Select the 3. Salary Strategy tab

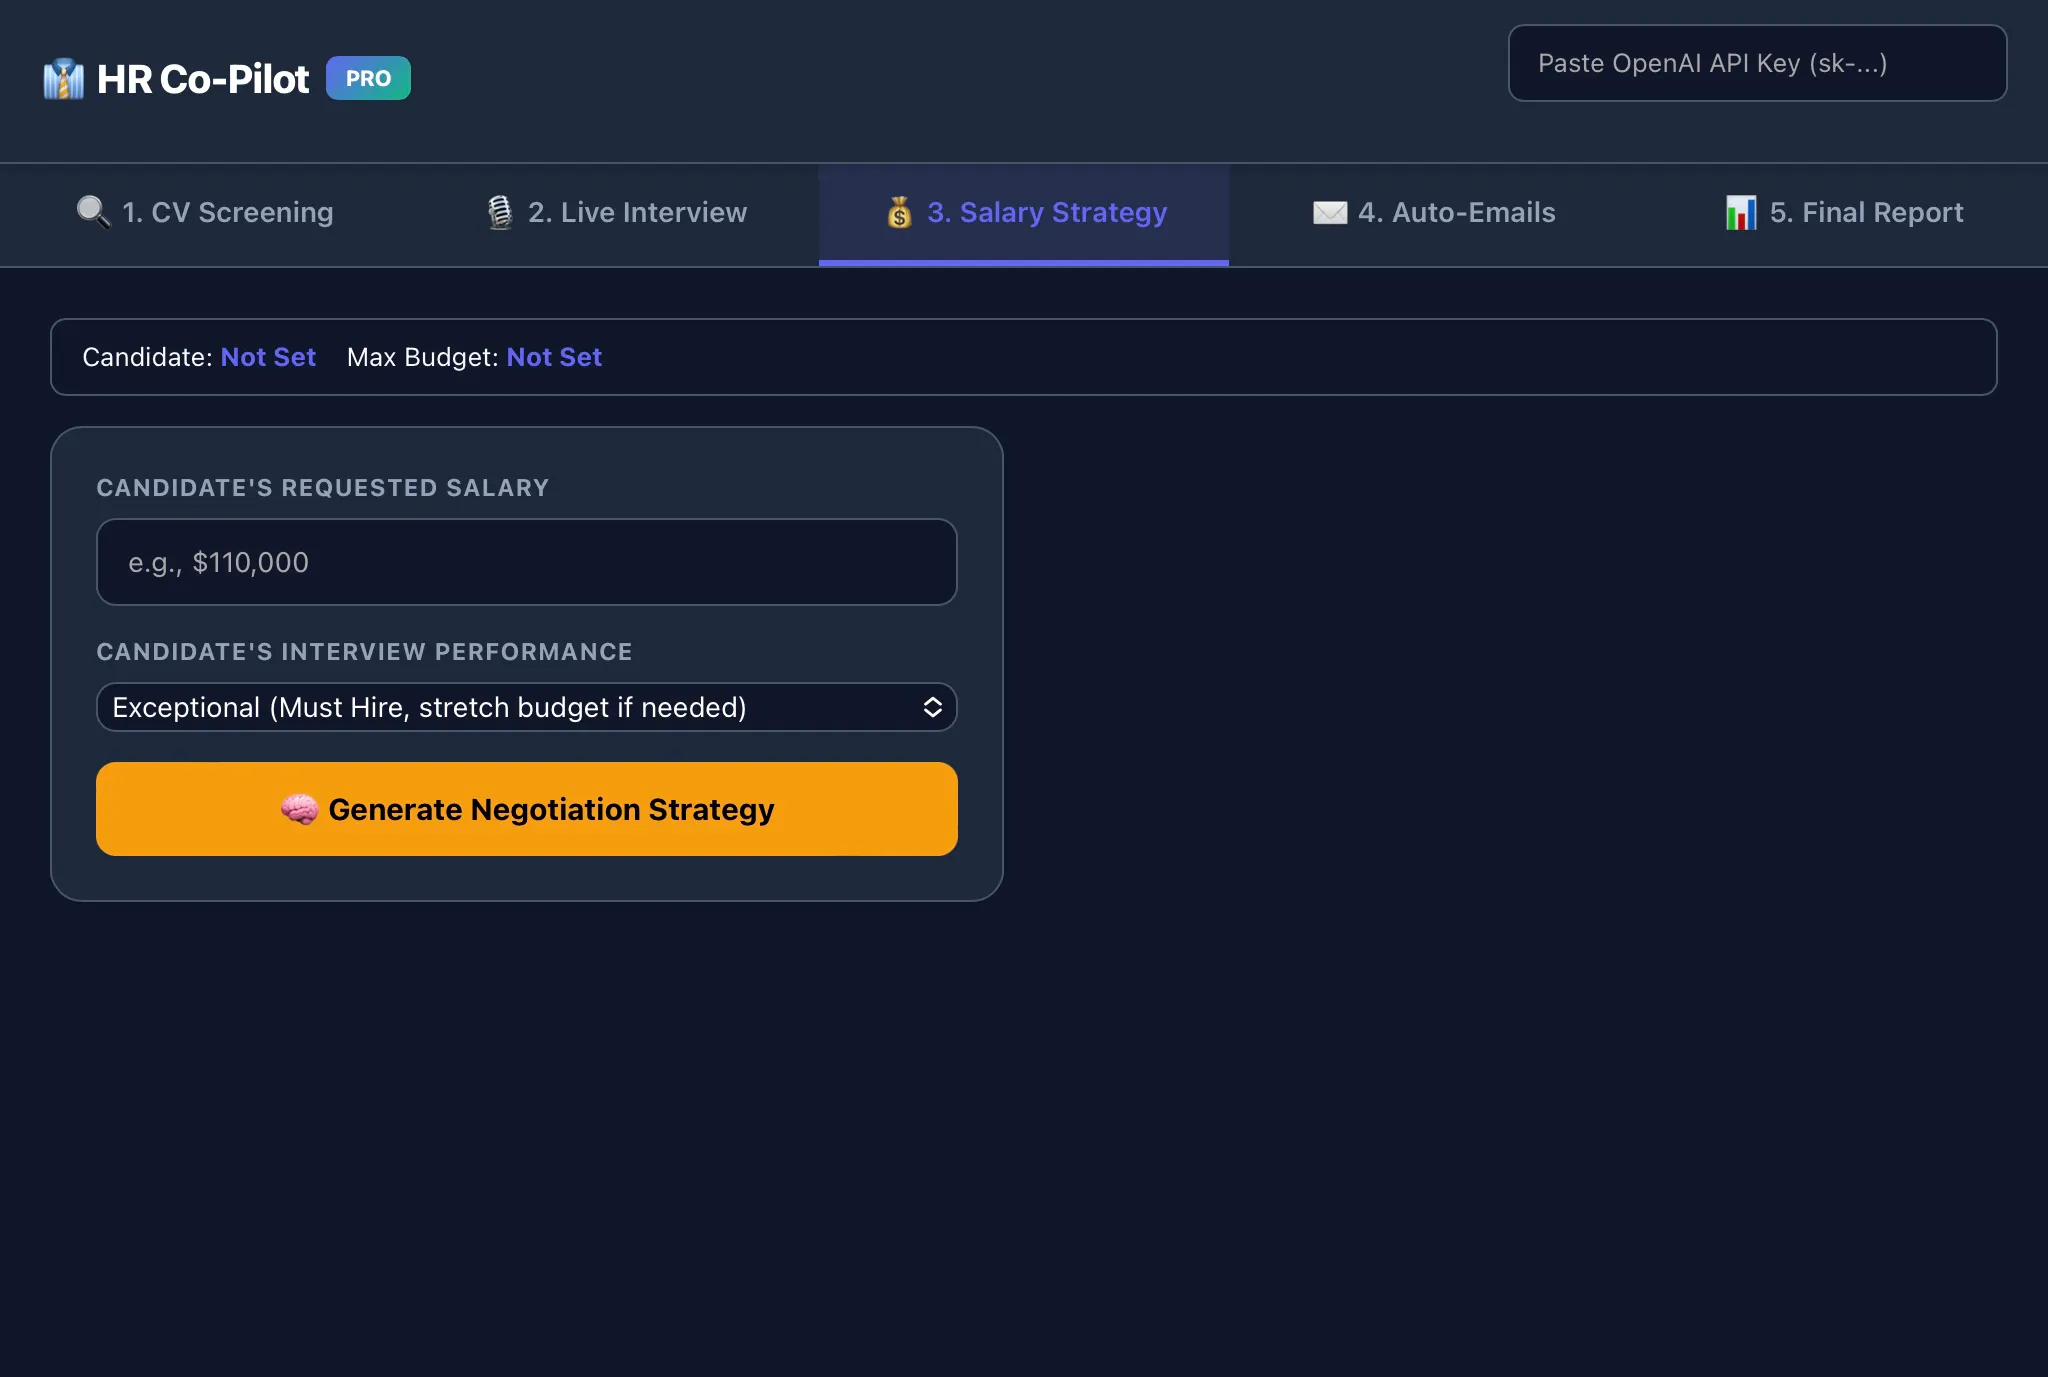[x=1024, y=214]
